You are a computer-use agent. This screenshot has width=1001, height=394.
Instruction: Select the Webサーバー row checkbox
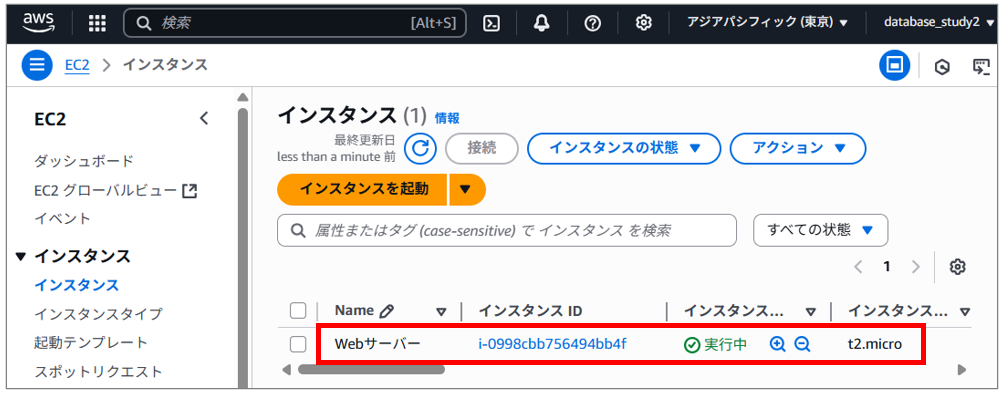coord(298,344)
